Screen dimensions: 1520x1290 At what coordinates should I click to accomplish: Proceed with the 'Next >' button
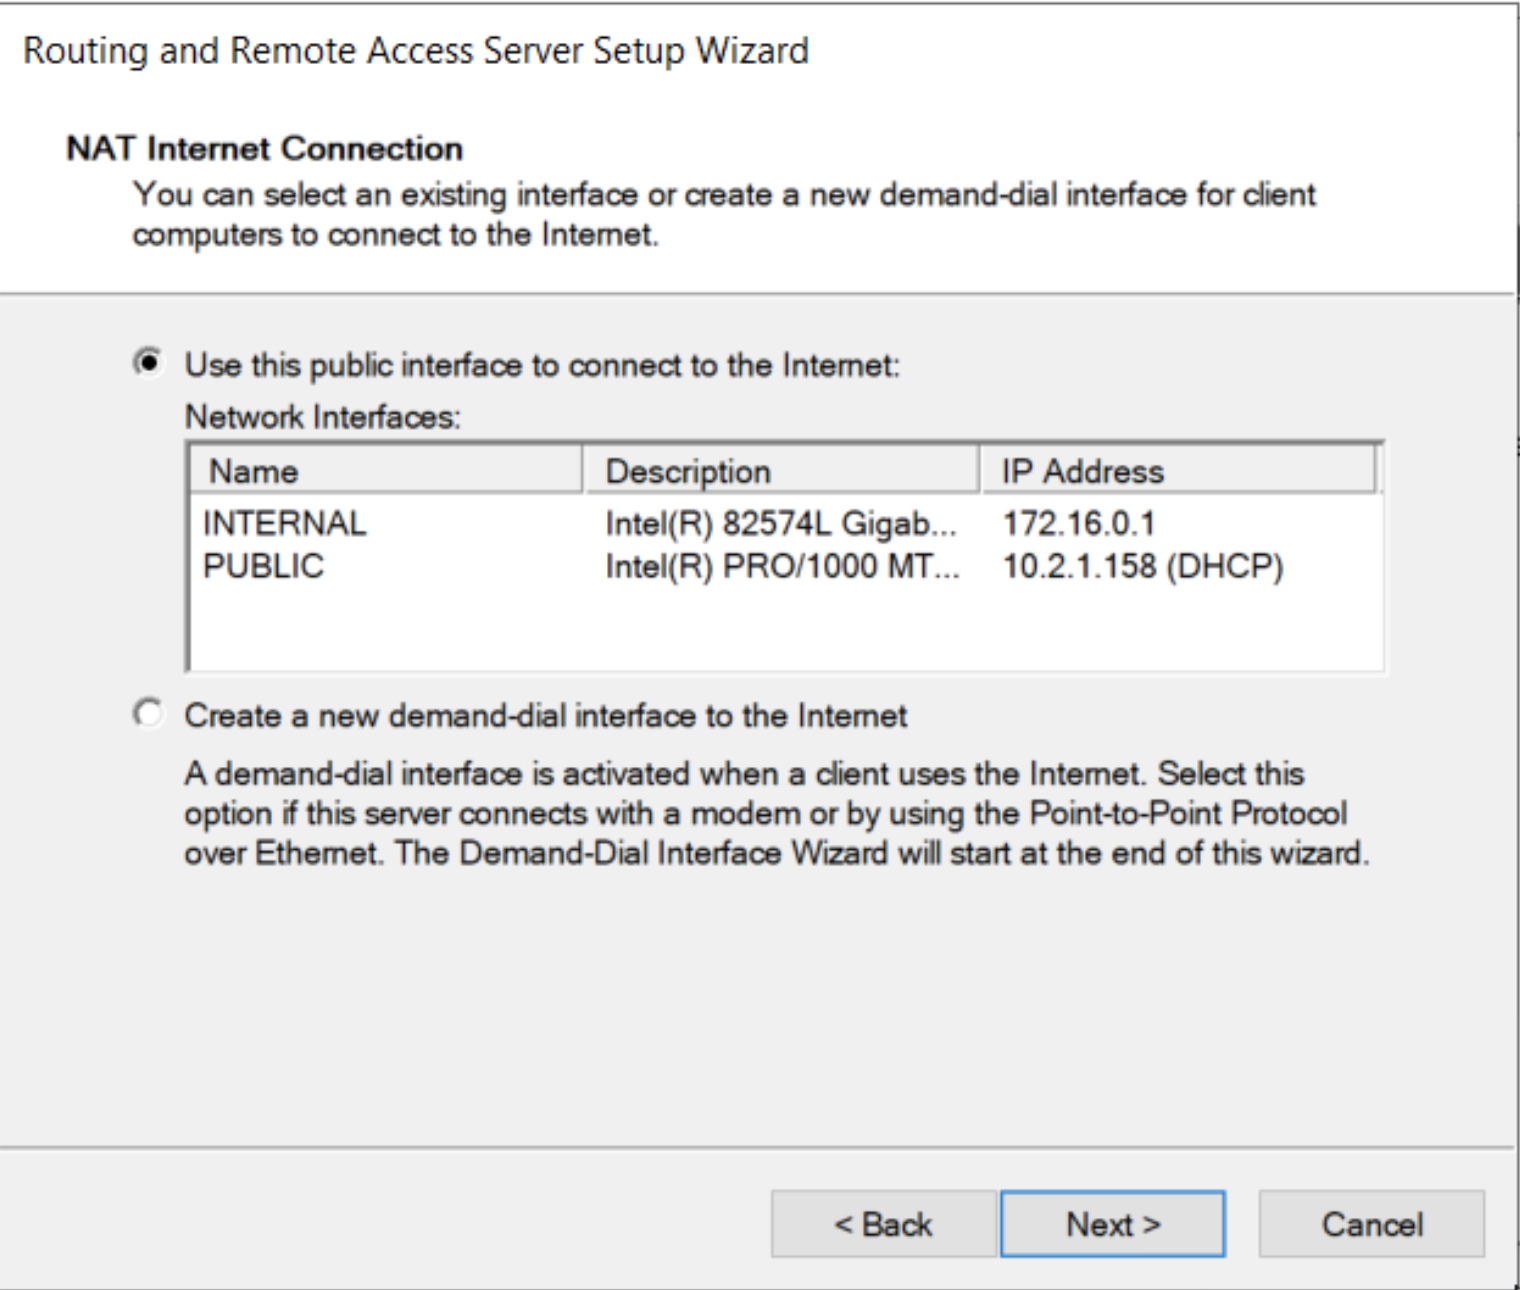pyautogui.click(x=1112, y=1224)
